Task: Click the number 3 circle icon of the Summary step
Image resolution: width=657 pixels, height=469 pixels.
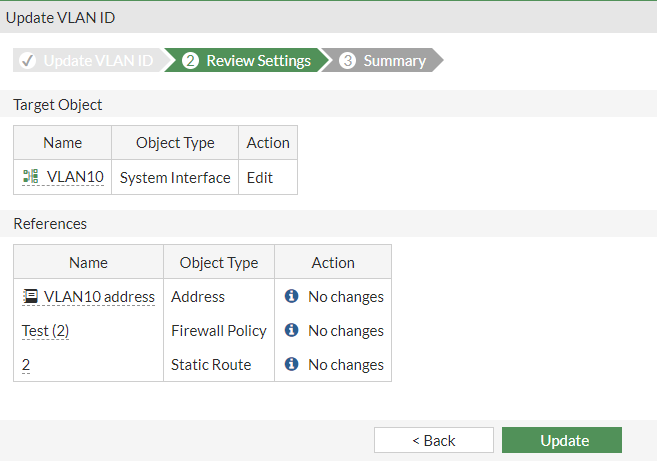Action: coord(348,61)
